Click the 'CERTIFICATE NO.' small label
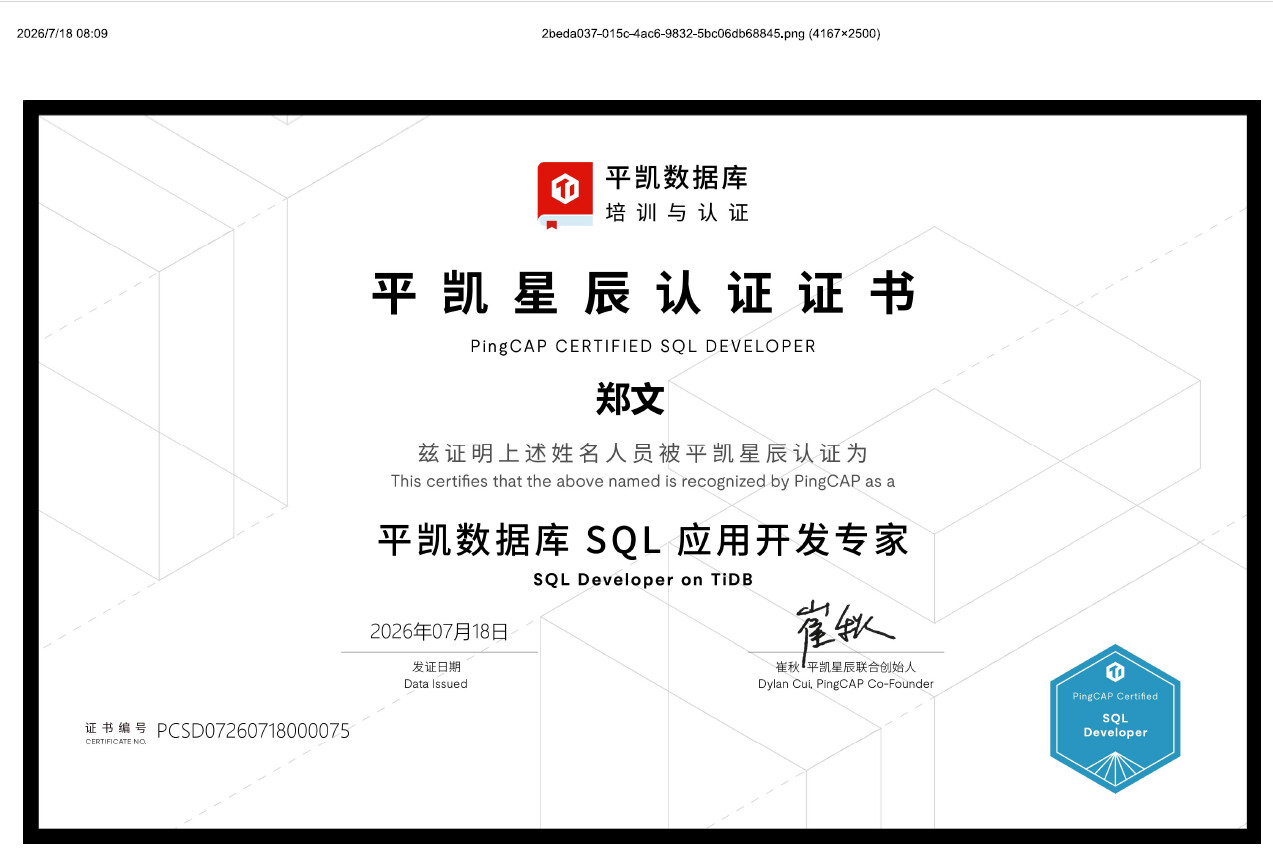 (116, 741)
